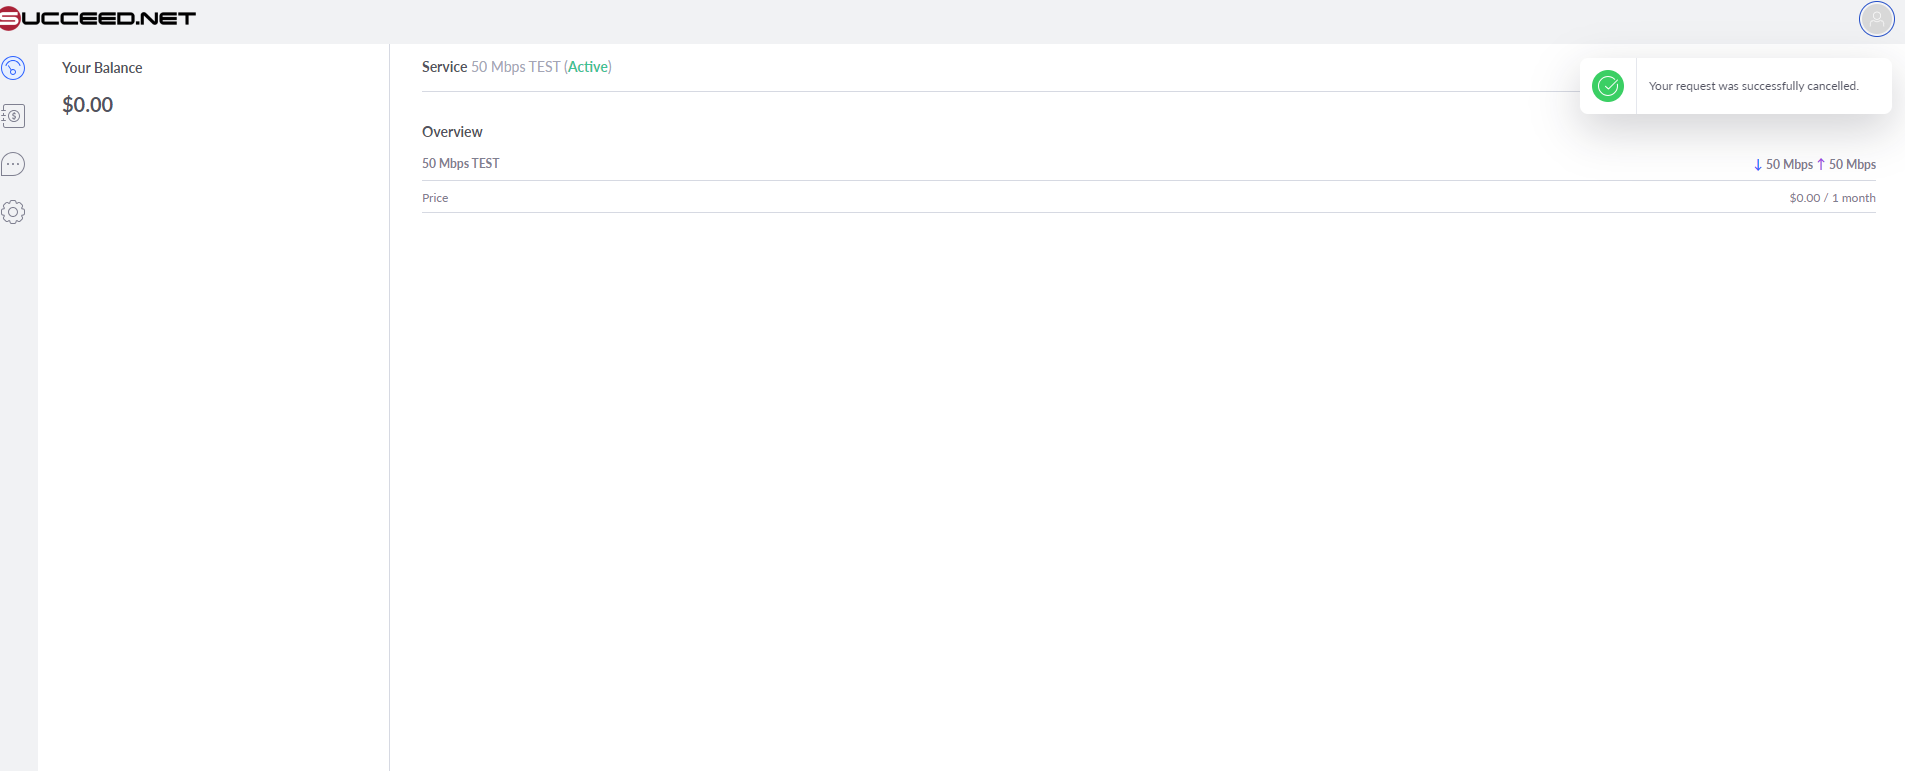Click the 'Overview' section heading
1905x771 pixels.
click(x=452, y=132)
